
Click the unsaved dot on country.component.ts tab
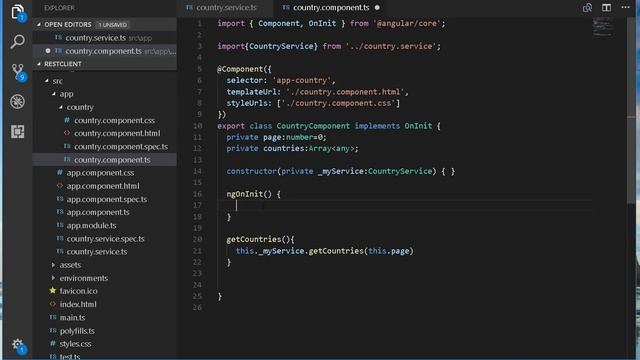click(377, 7)
